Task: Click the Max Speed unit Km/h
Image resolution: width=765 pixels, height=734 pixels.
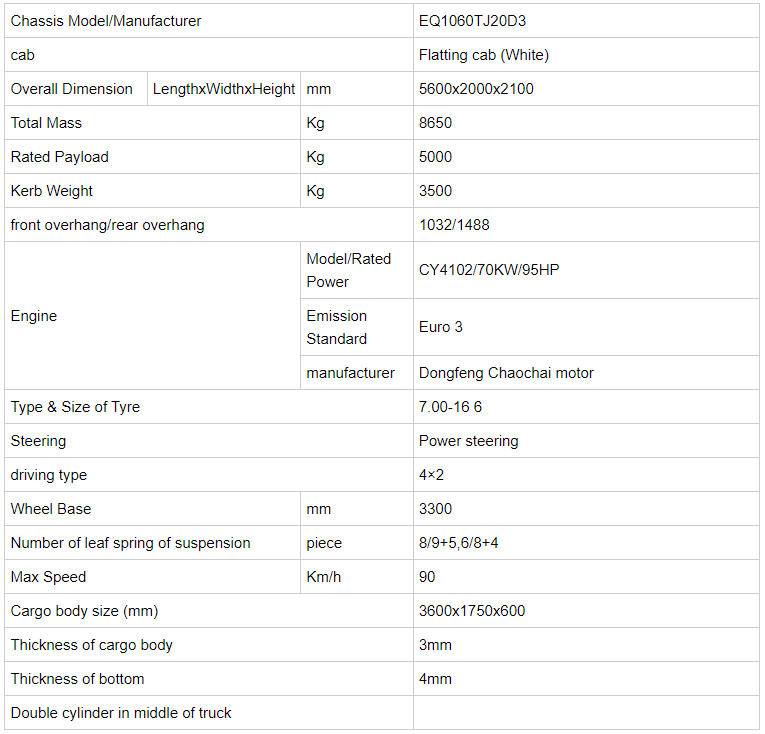Action: [324, 577]
